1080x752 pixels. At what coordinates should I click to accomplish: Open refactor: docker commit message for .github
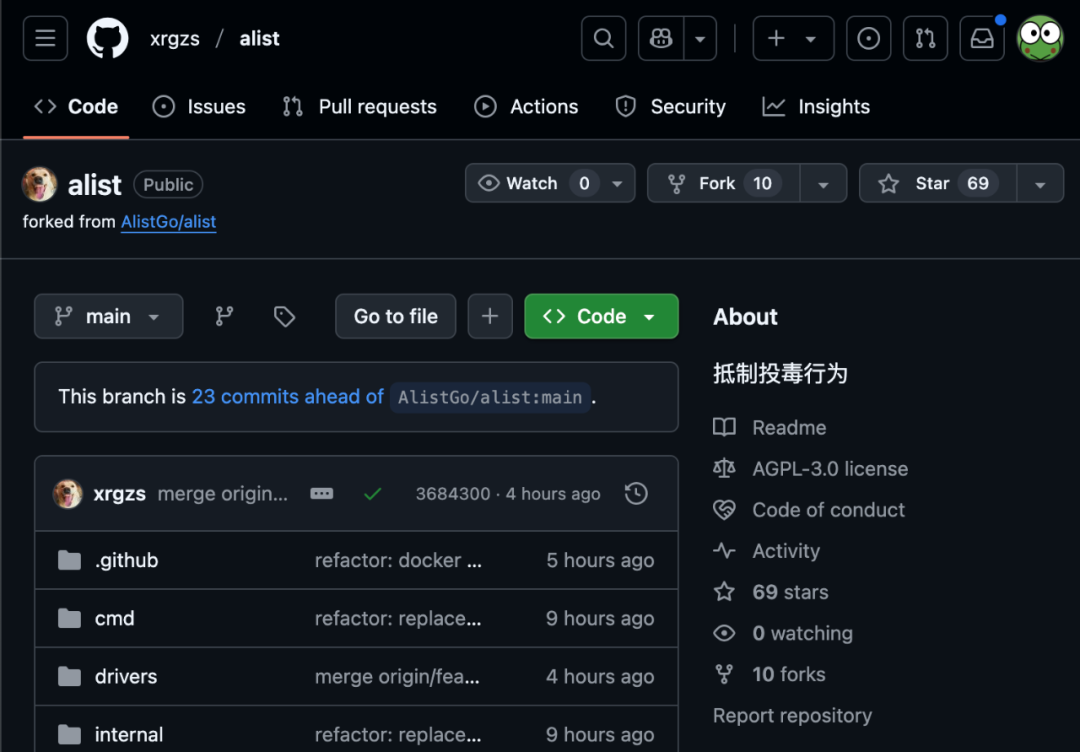tap(398, 560)
